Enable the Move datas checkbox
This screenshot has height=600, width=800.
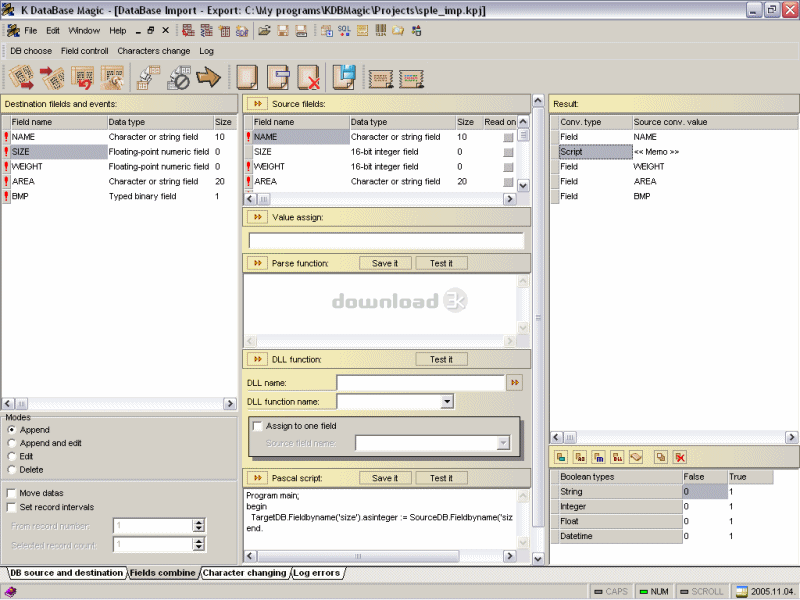point(12,493)
